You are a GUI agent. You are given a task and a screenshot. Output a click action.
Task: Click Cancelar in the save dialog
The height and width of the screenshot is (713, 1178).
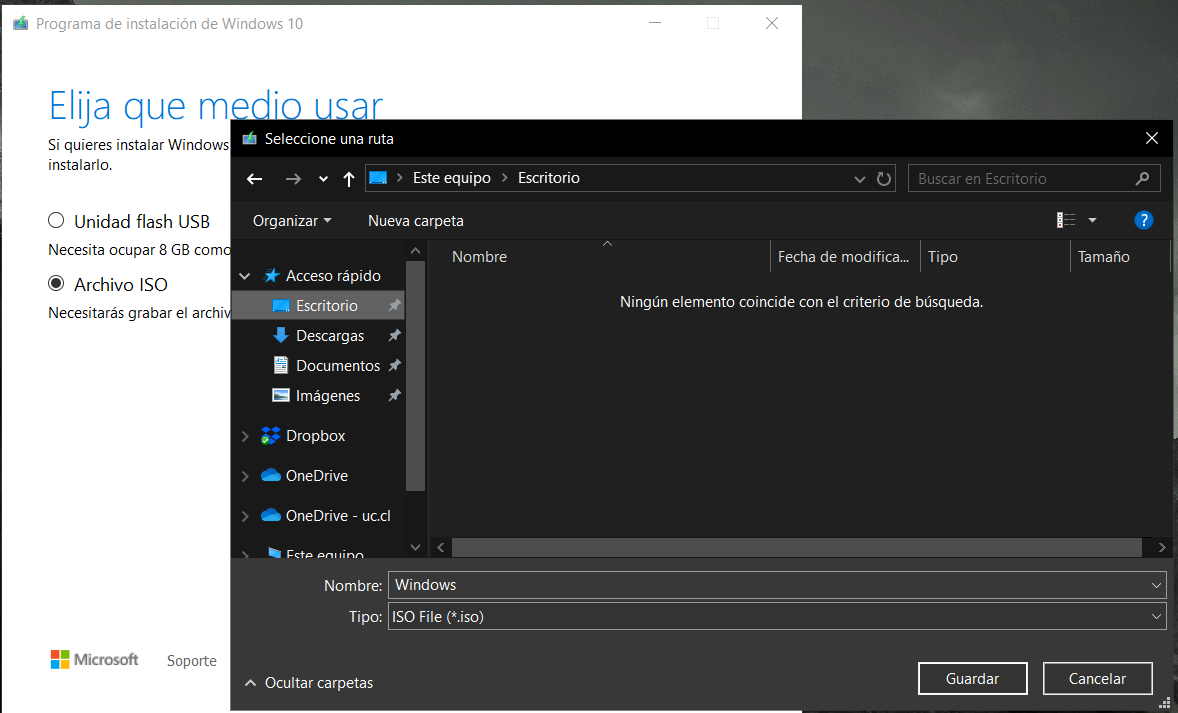click(1097, 679)
